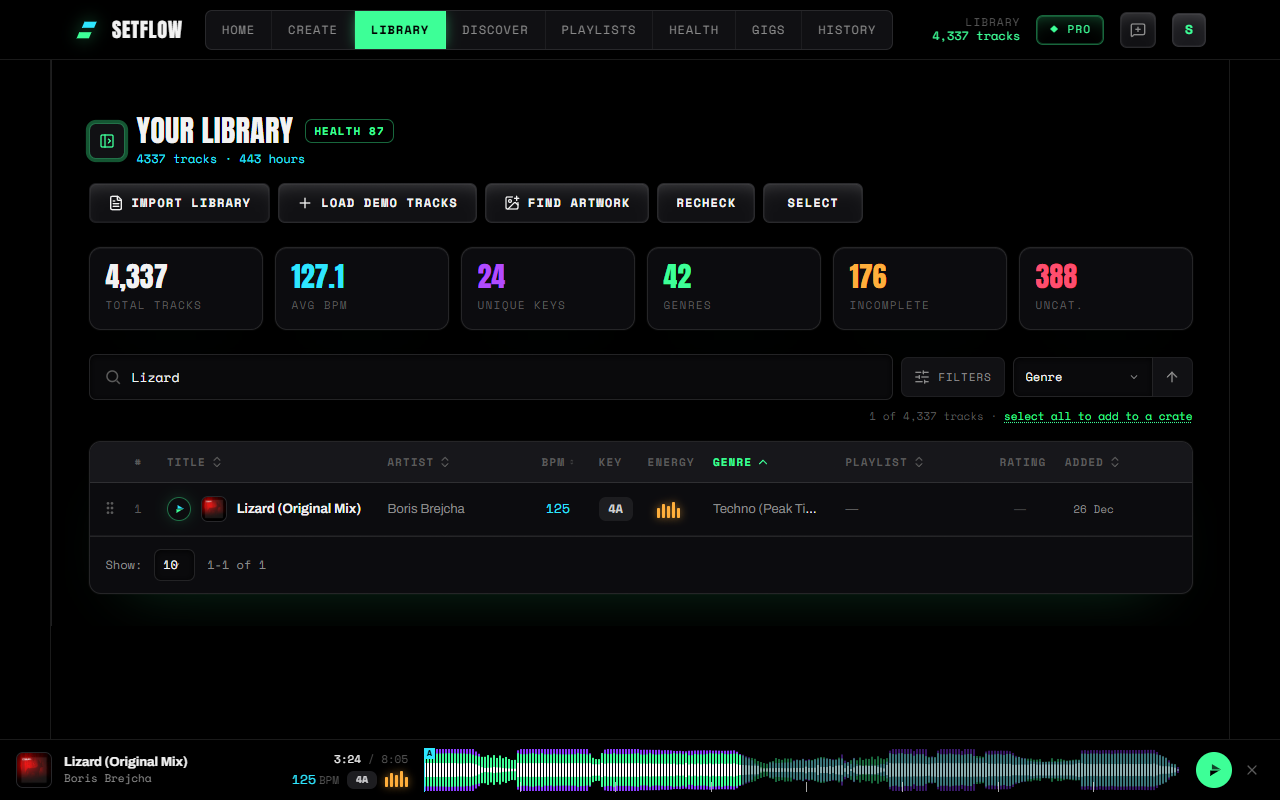The width and height of the screenshot is (1280, 800).
Task: Click the 4A key badge in table row
Action: 616,509
